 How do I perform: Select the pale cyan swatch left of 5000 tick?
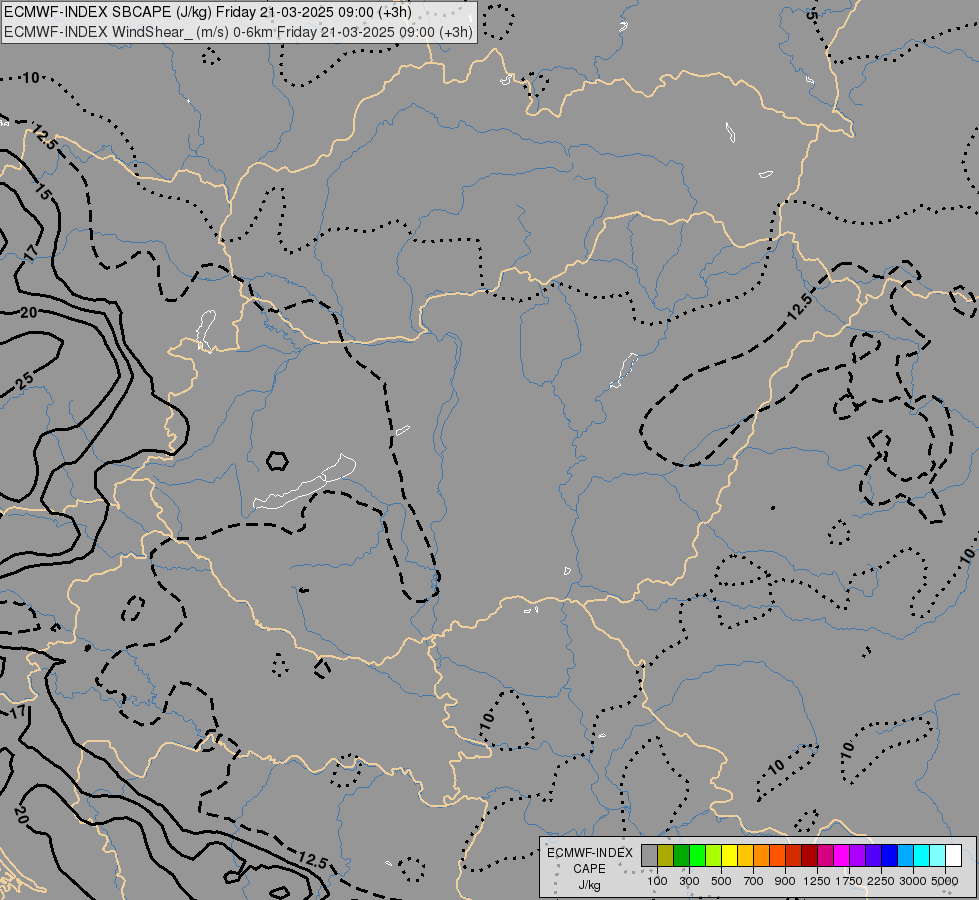[938, 856]
